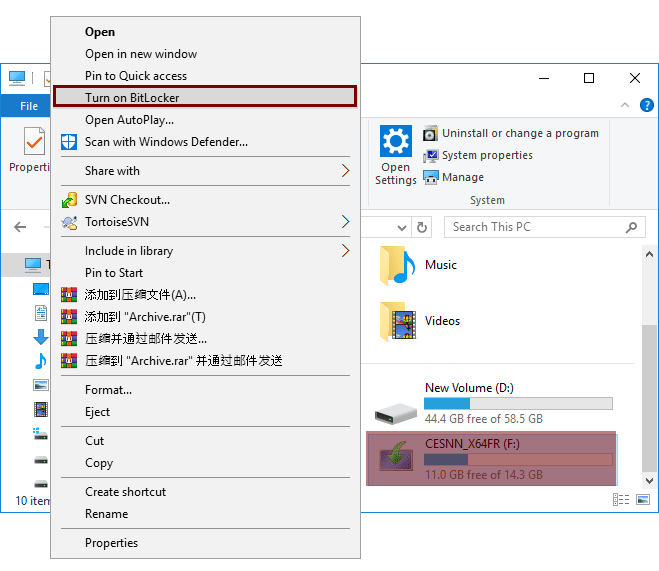Click the search magnifier icon
The width and height of the screenshot is (659, 571).
click(631, 227)
